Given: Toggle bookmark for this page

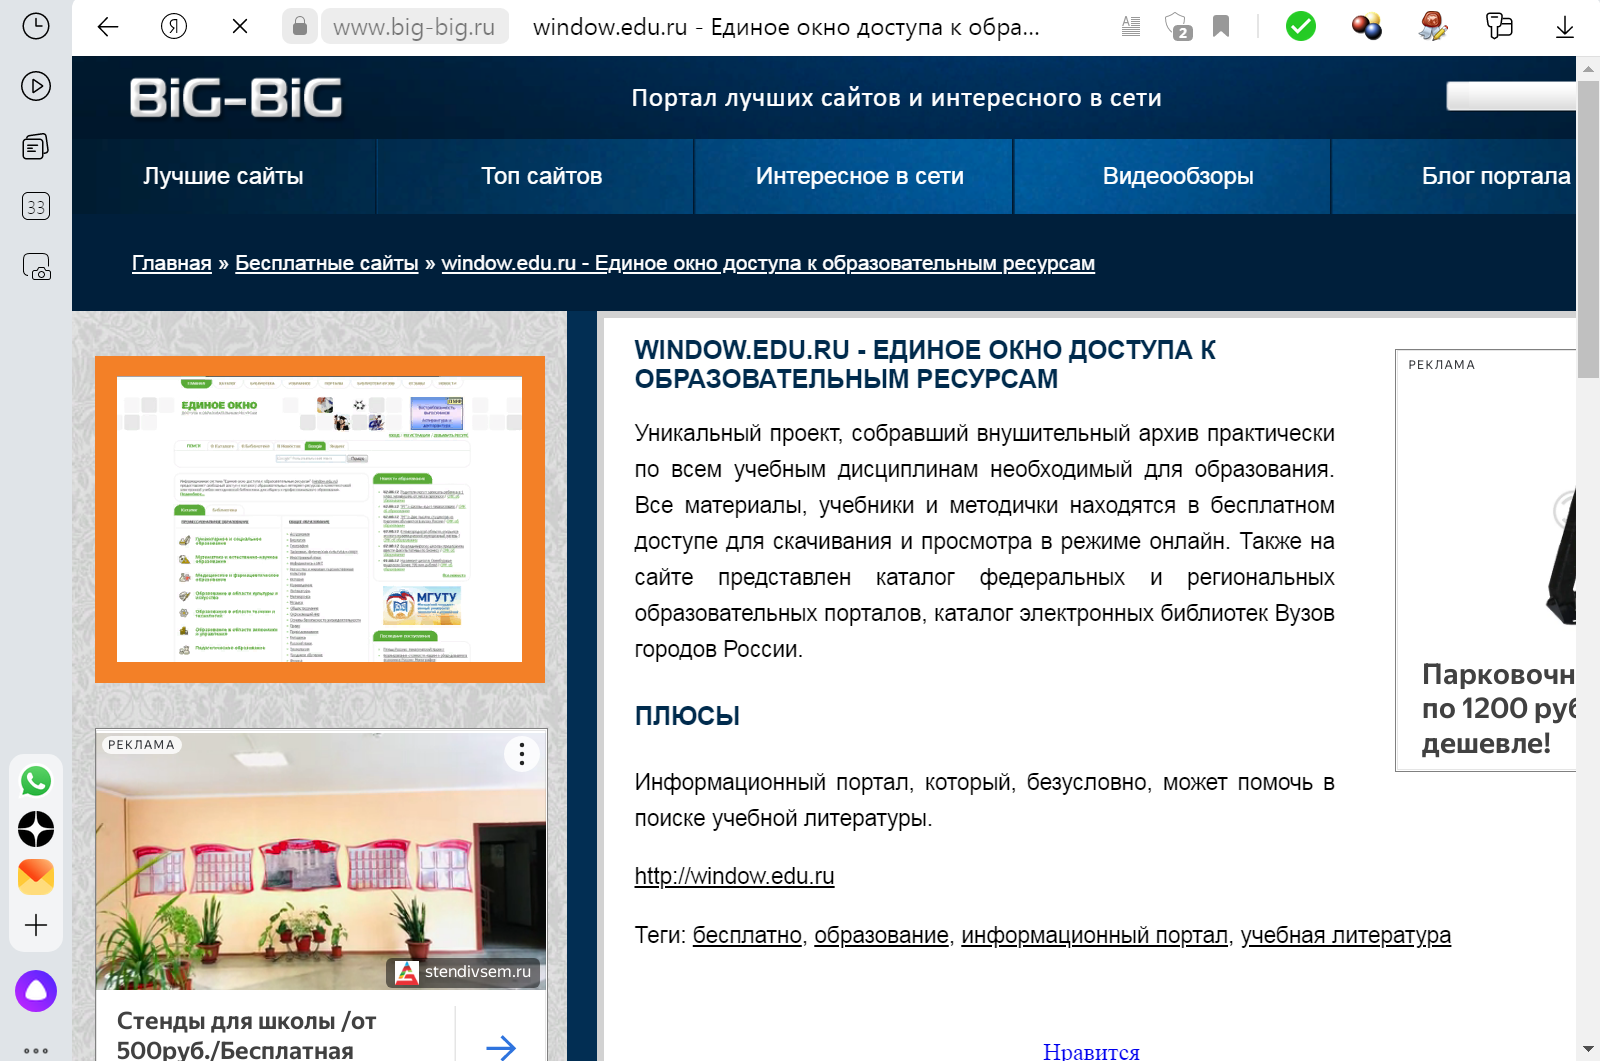Looking at the screenshot, I should tap(1221, 27).
